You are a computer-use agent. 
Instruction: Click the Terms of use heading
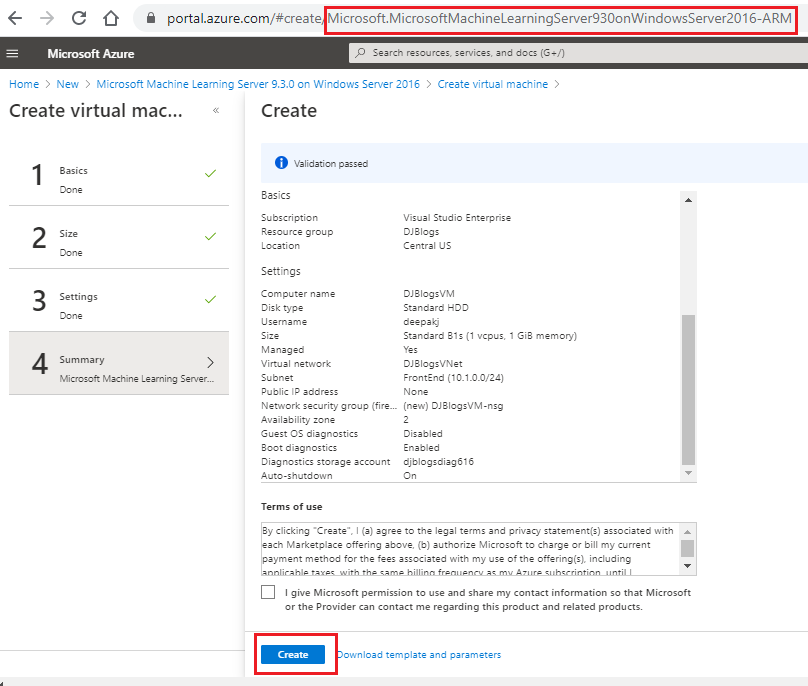pos(292,507)
